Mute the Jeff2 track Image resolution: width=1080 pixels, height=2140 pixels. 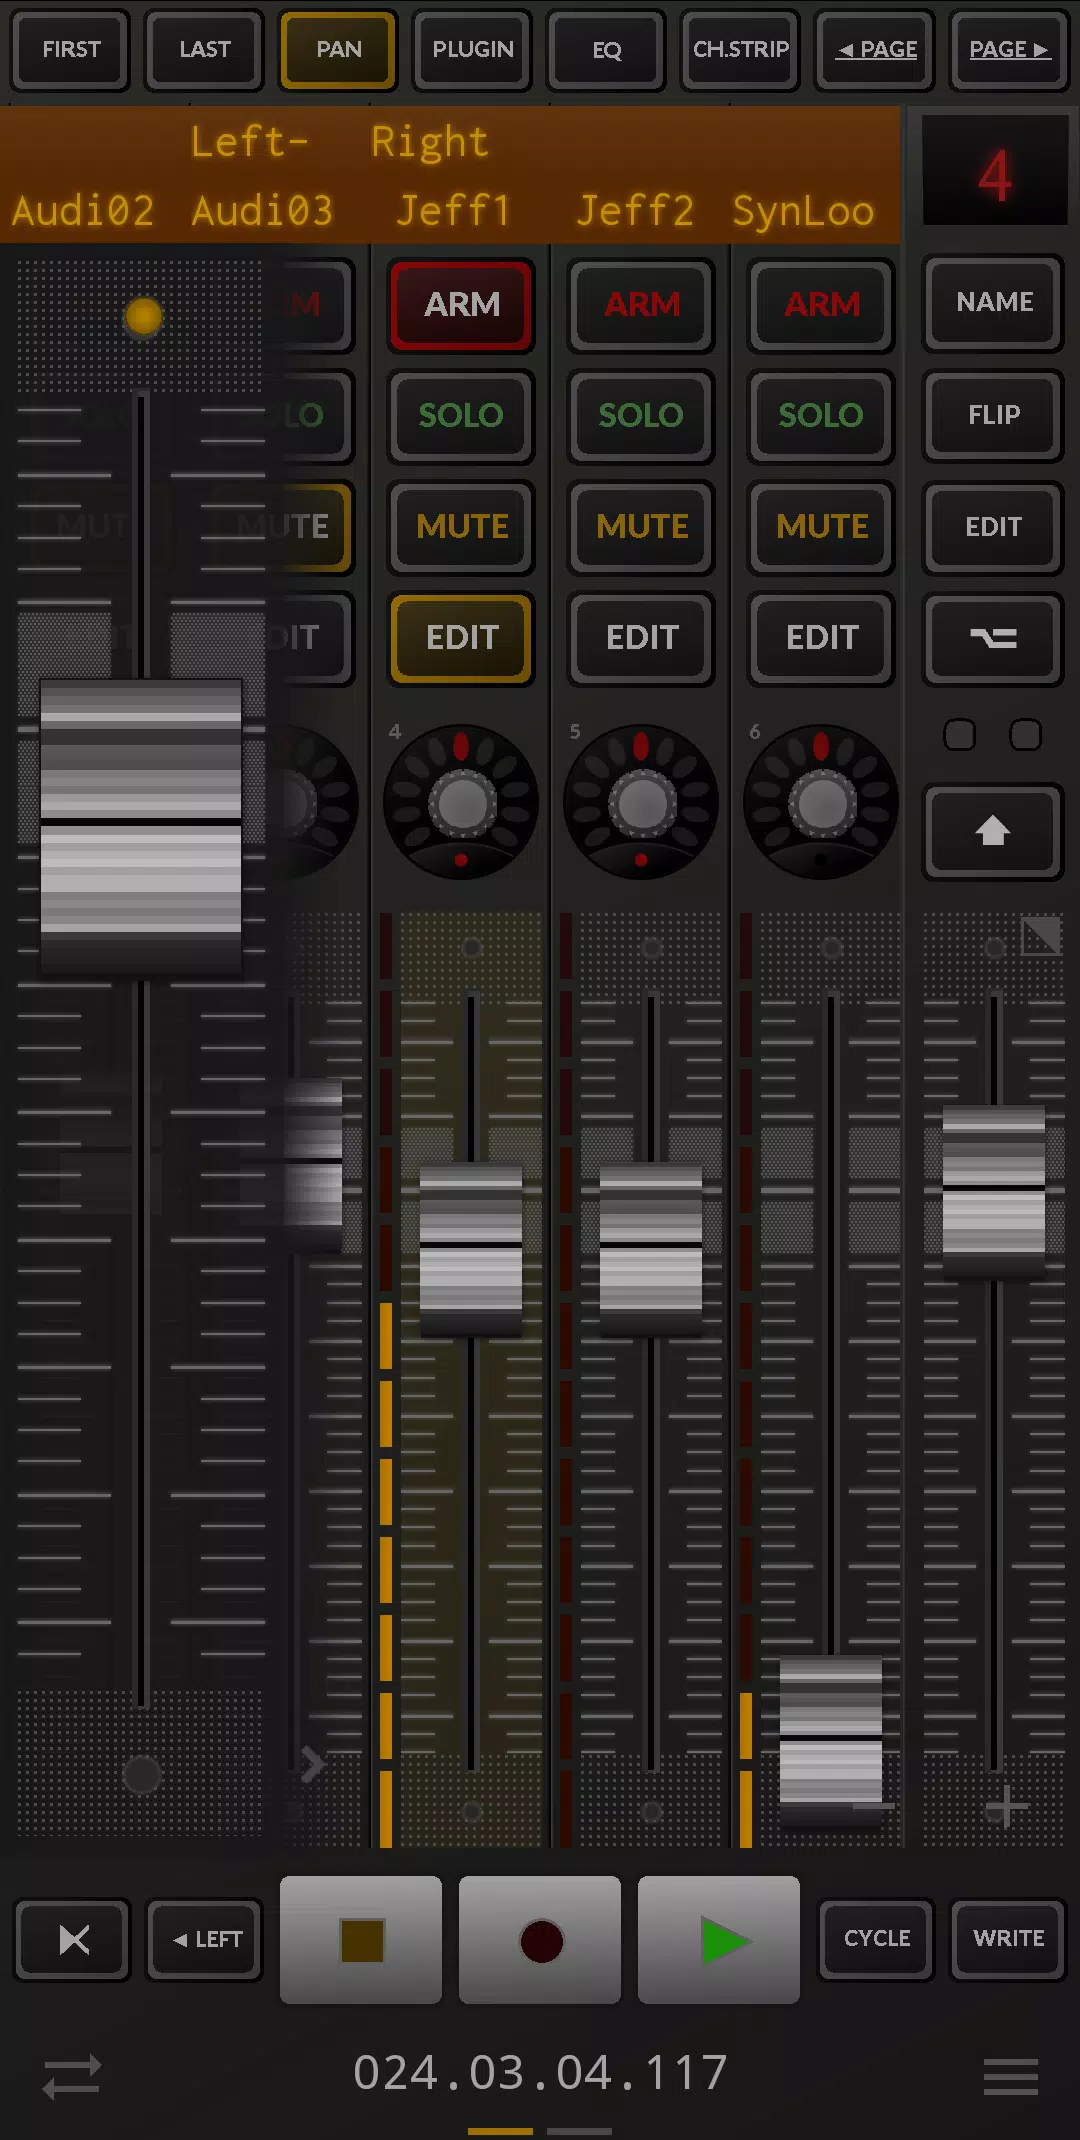[x=641, y=527]
